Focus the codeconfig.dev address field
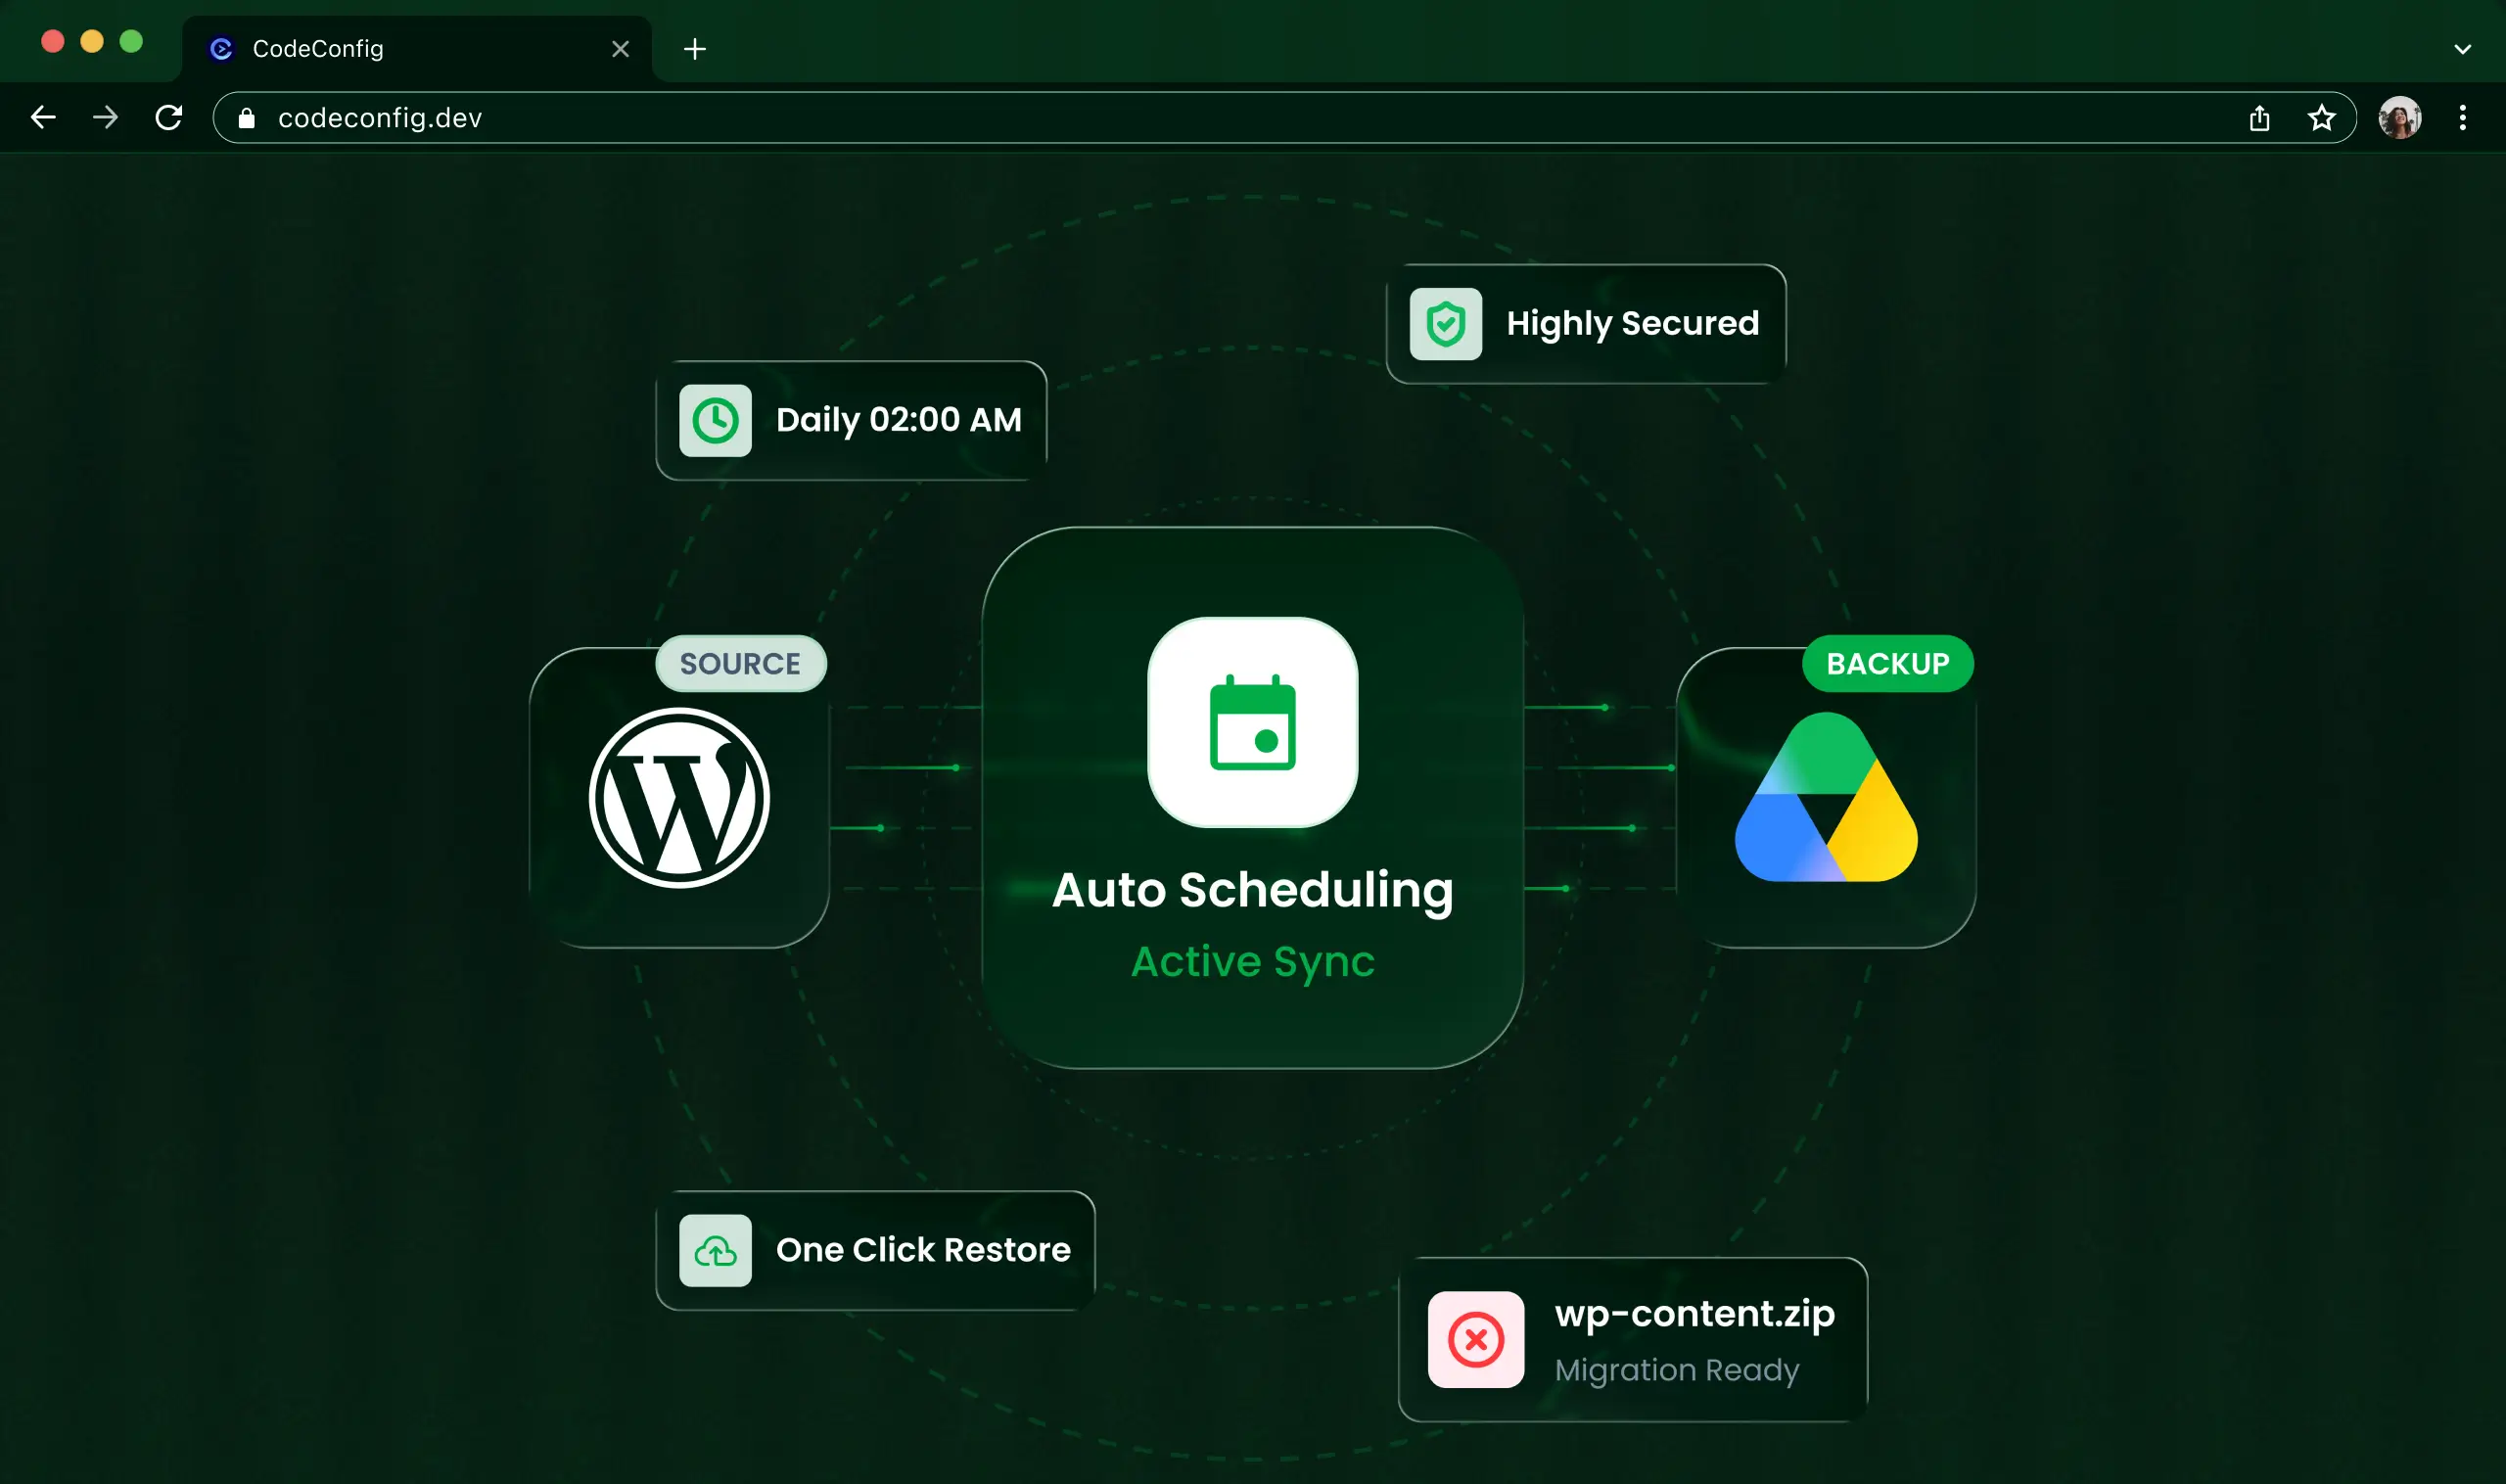Image resolution: width=2506 pixels, height=1484 pixels. click(x=1284, y=118)
